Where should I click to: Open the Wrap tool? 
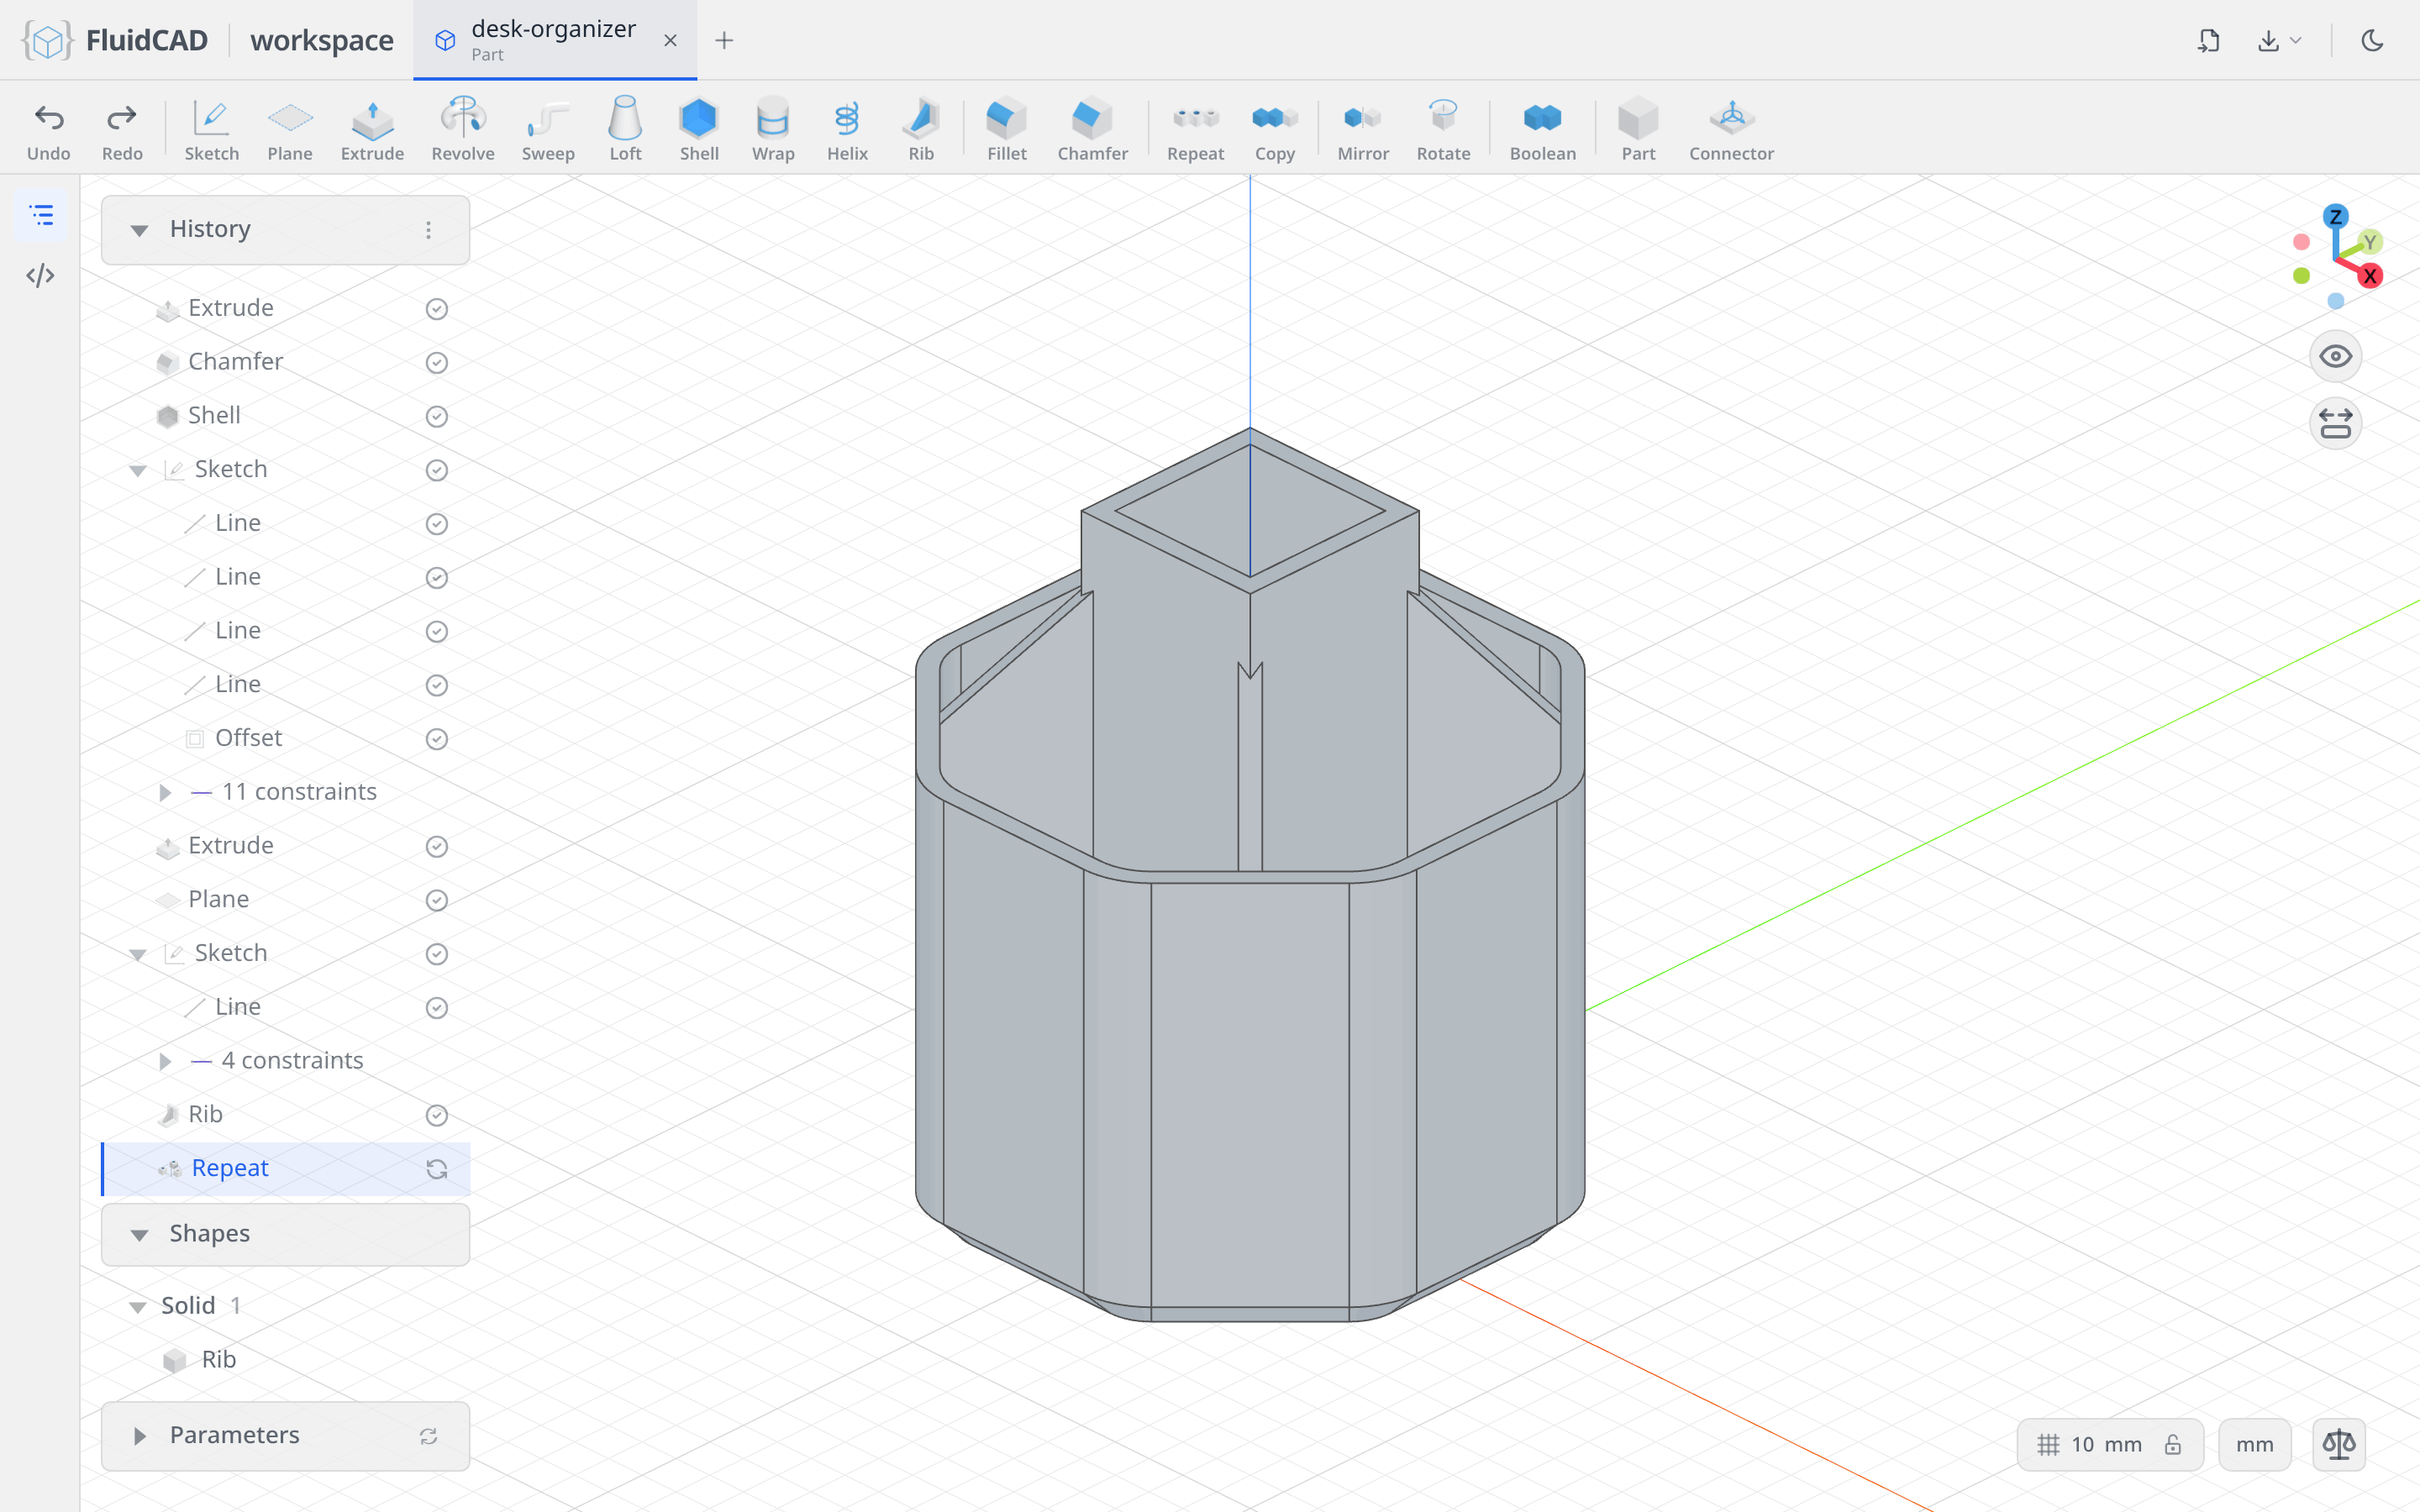click(x=773, y=130)
